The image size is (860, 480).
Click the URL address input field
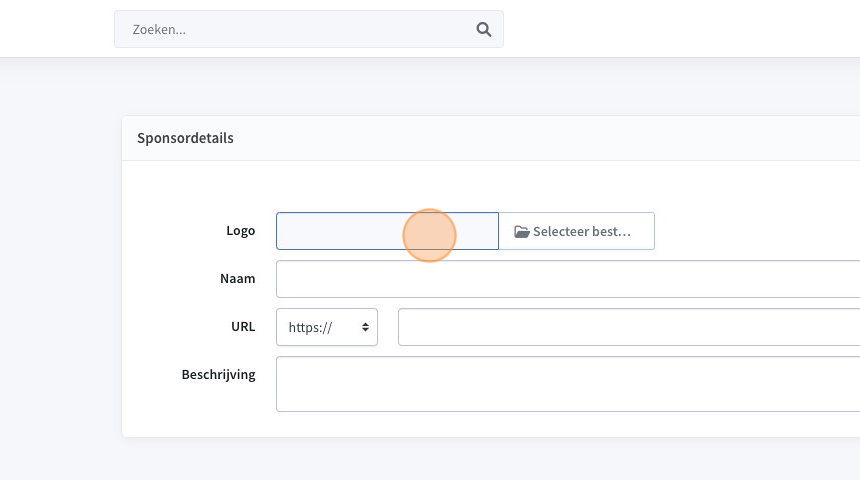click(x=629, y=327)
